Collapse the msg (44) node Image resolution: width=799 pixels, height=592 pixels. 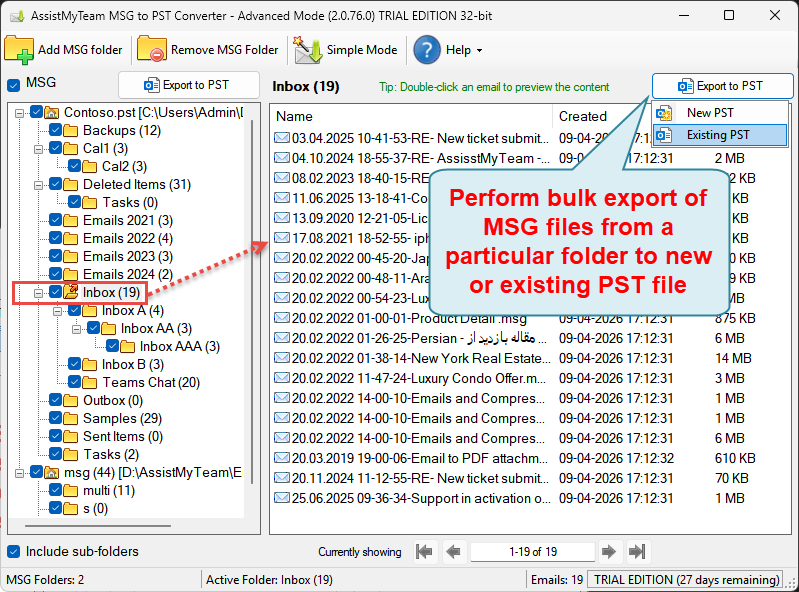[x=19, y=474]
